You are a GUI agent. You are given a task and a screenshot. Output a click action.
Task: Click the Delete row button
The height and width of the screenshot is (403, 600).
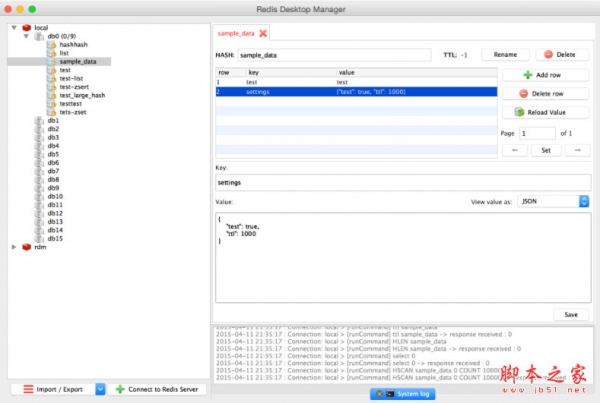(545, 94)
